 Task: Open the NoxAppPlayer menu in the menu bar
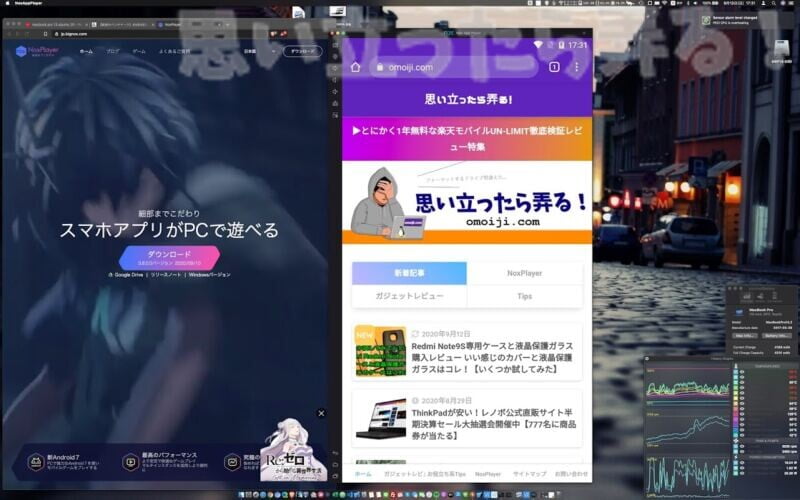[29, 3]
